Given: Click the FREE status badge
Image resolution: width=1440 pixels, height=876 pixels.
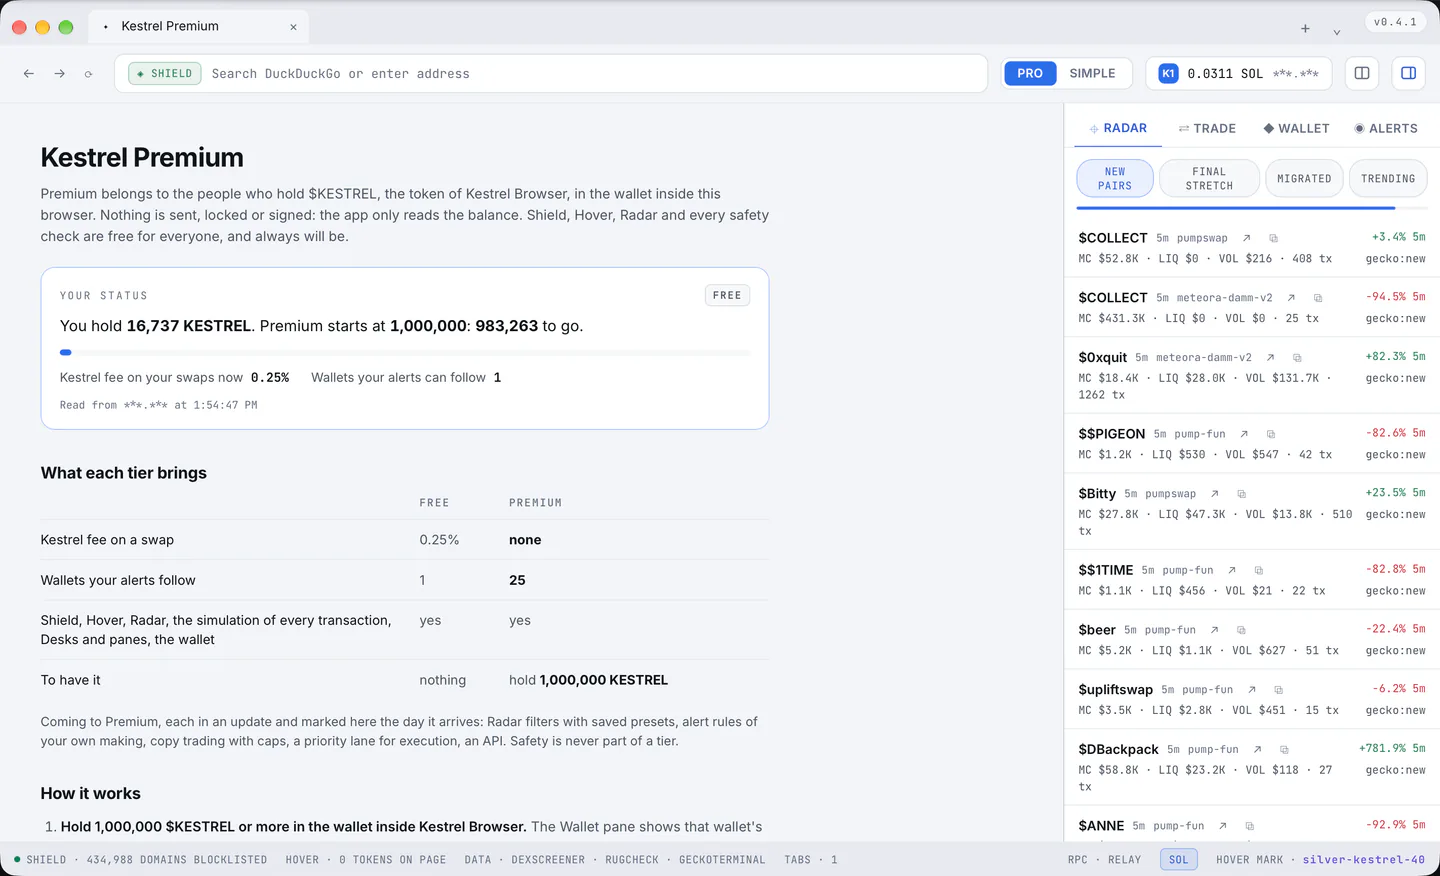Looking at the screenshot, I should point(727,296).
